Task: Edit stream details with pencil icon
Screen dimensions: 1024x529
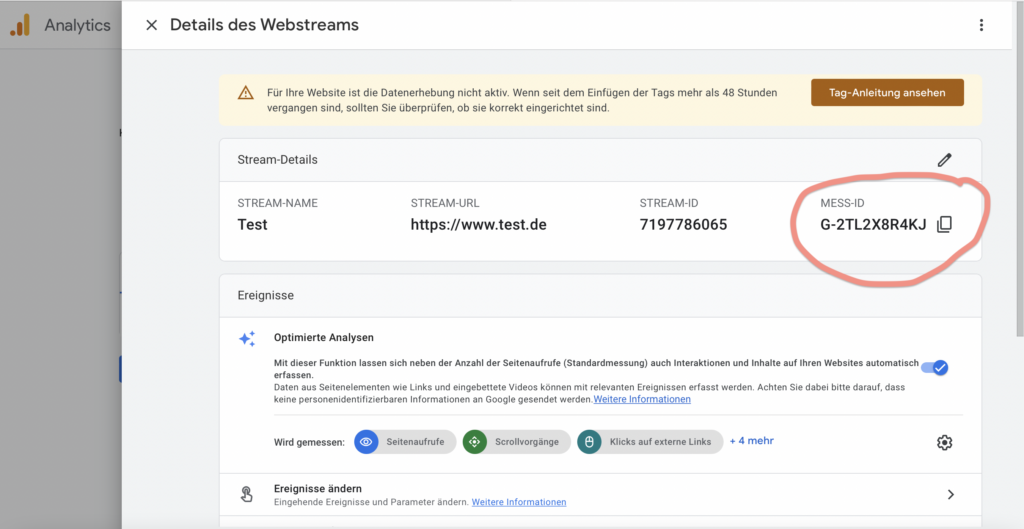Action: (x=944, y=160)
